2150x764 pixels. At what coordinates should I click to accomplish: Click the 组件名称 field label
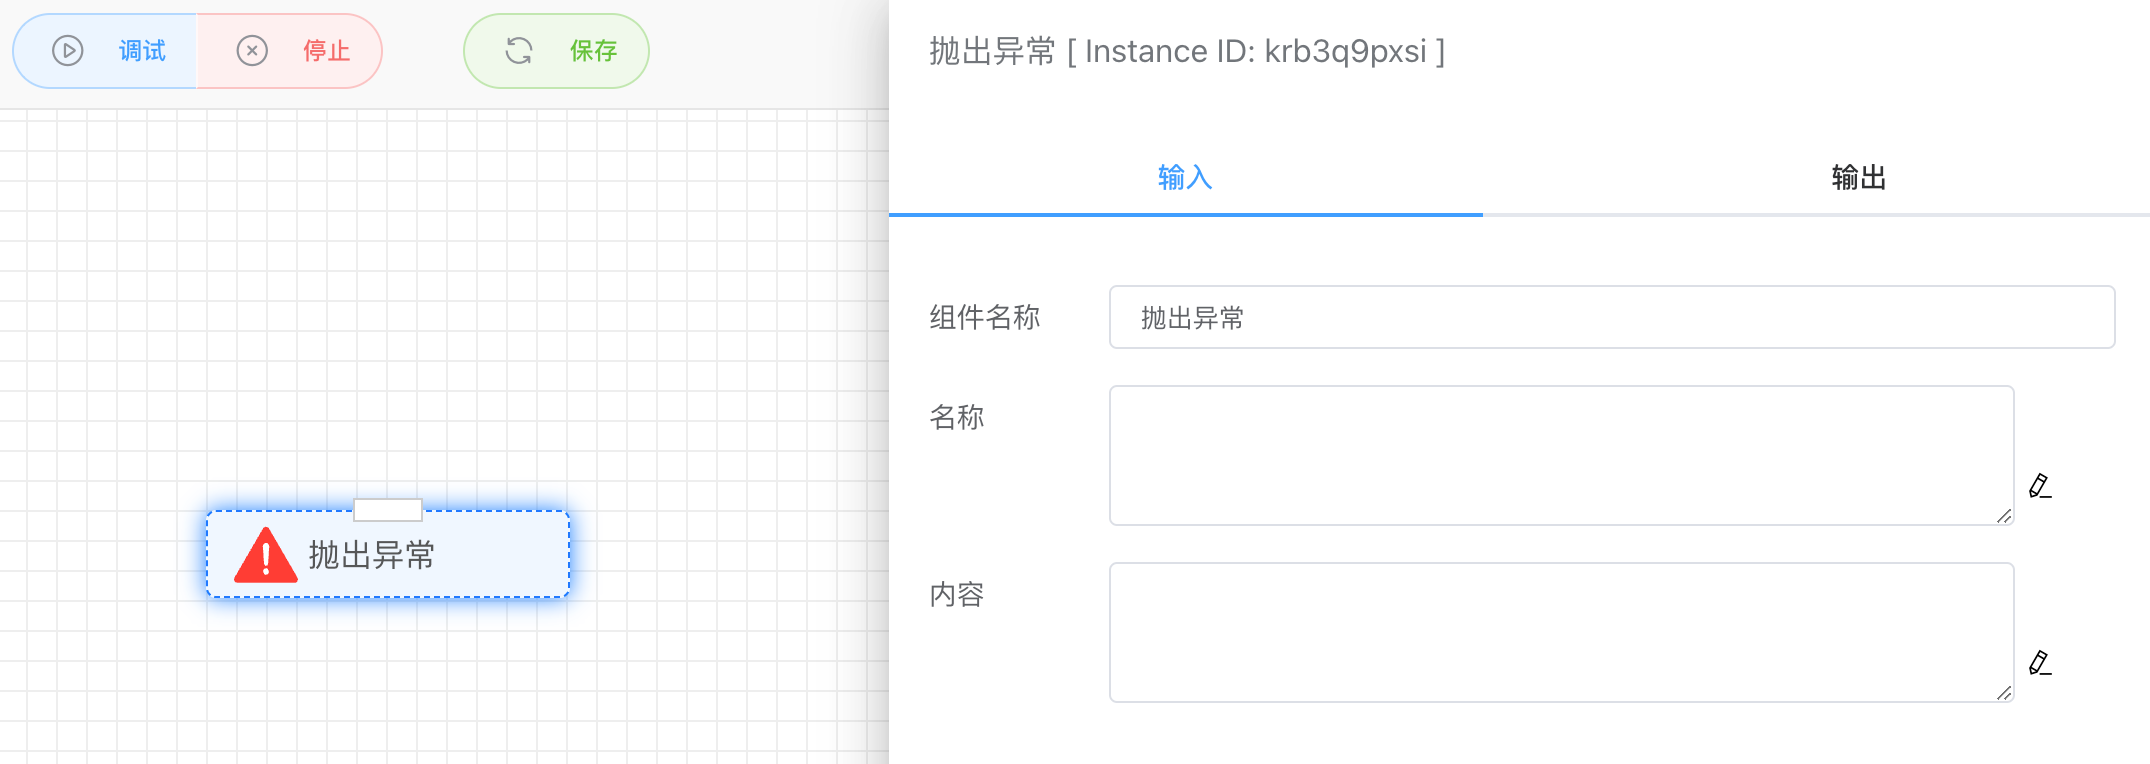(984, 318)
